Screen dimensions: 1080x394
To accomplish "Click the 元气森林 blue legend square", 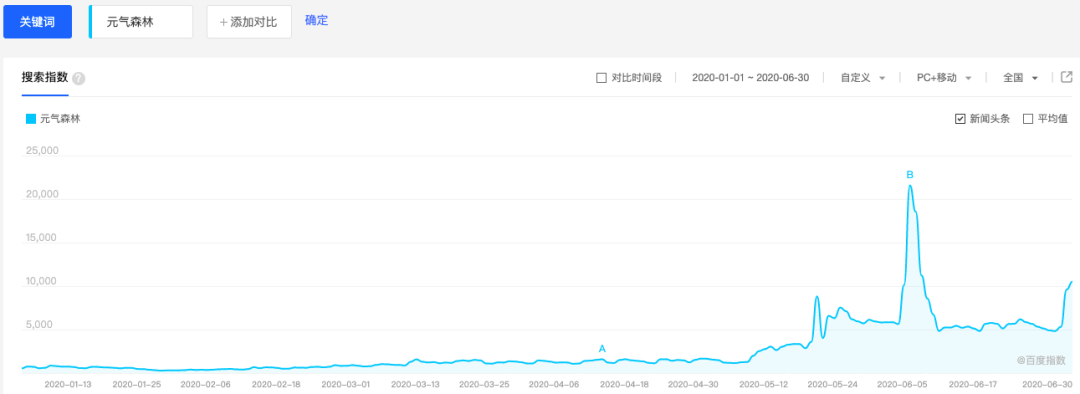I will click(x=30, y=119).
